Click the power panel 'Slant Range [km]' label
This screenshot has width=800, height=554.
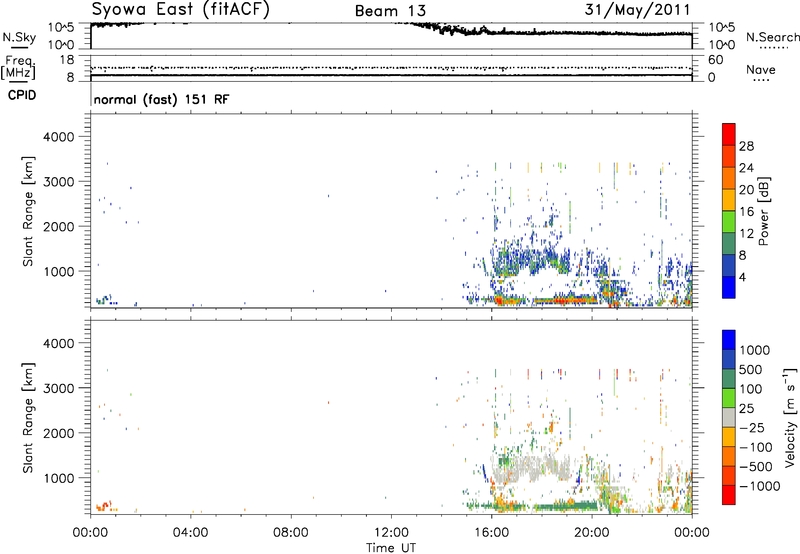[x=28, y=211]
